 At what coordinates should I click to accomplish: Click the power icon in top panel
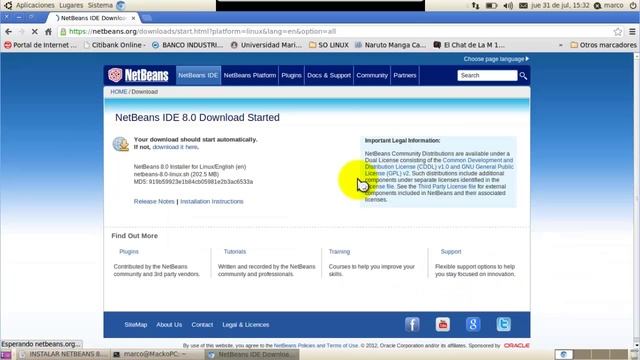[633, 5]
